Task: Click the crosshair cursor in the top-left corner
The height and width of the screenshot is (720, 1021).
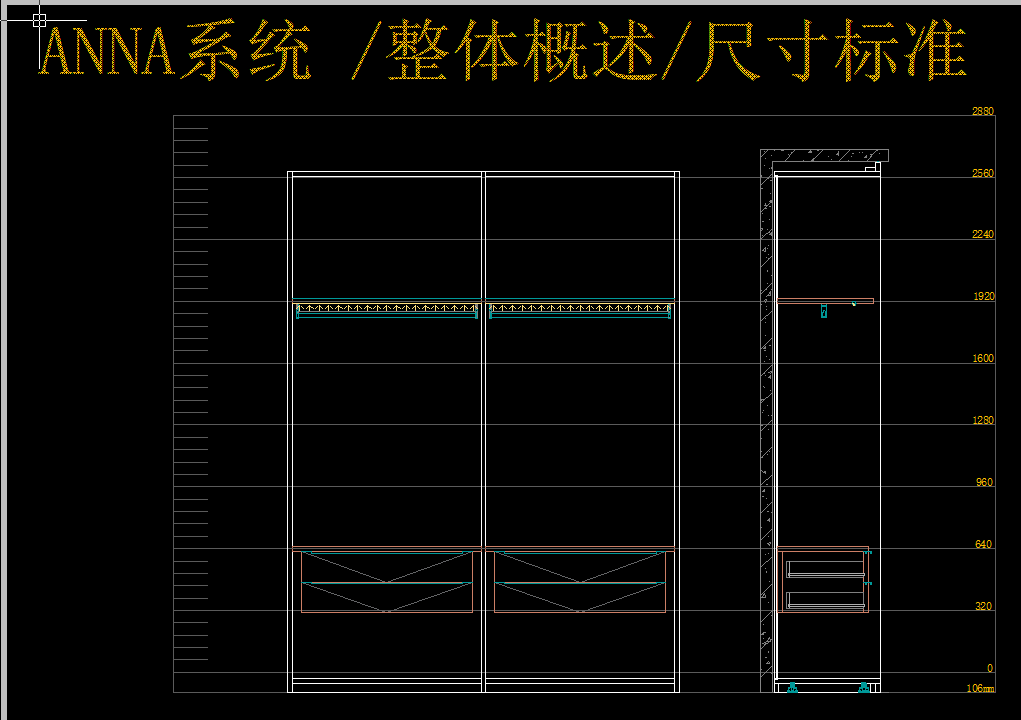Action: (39, 19)
